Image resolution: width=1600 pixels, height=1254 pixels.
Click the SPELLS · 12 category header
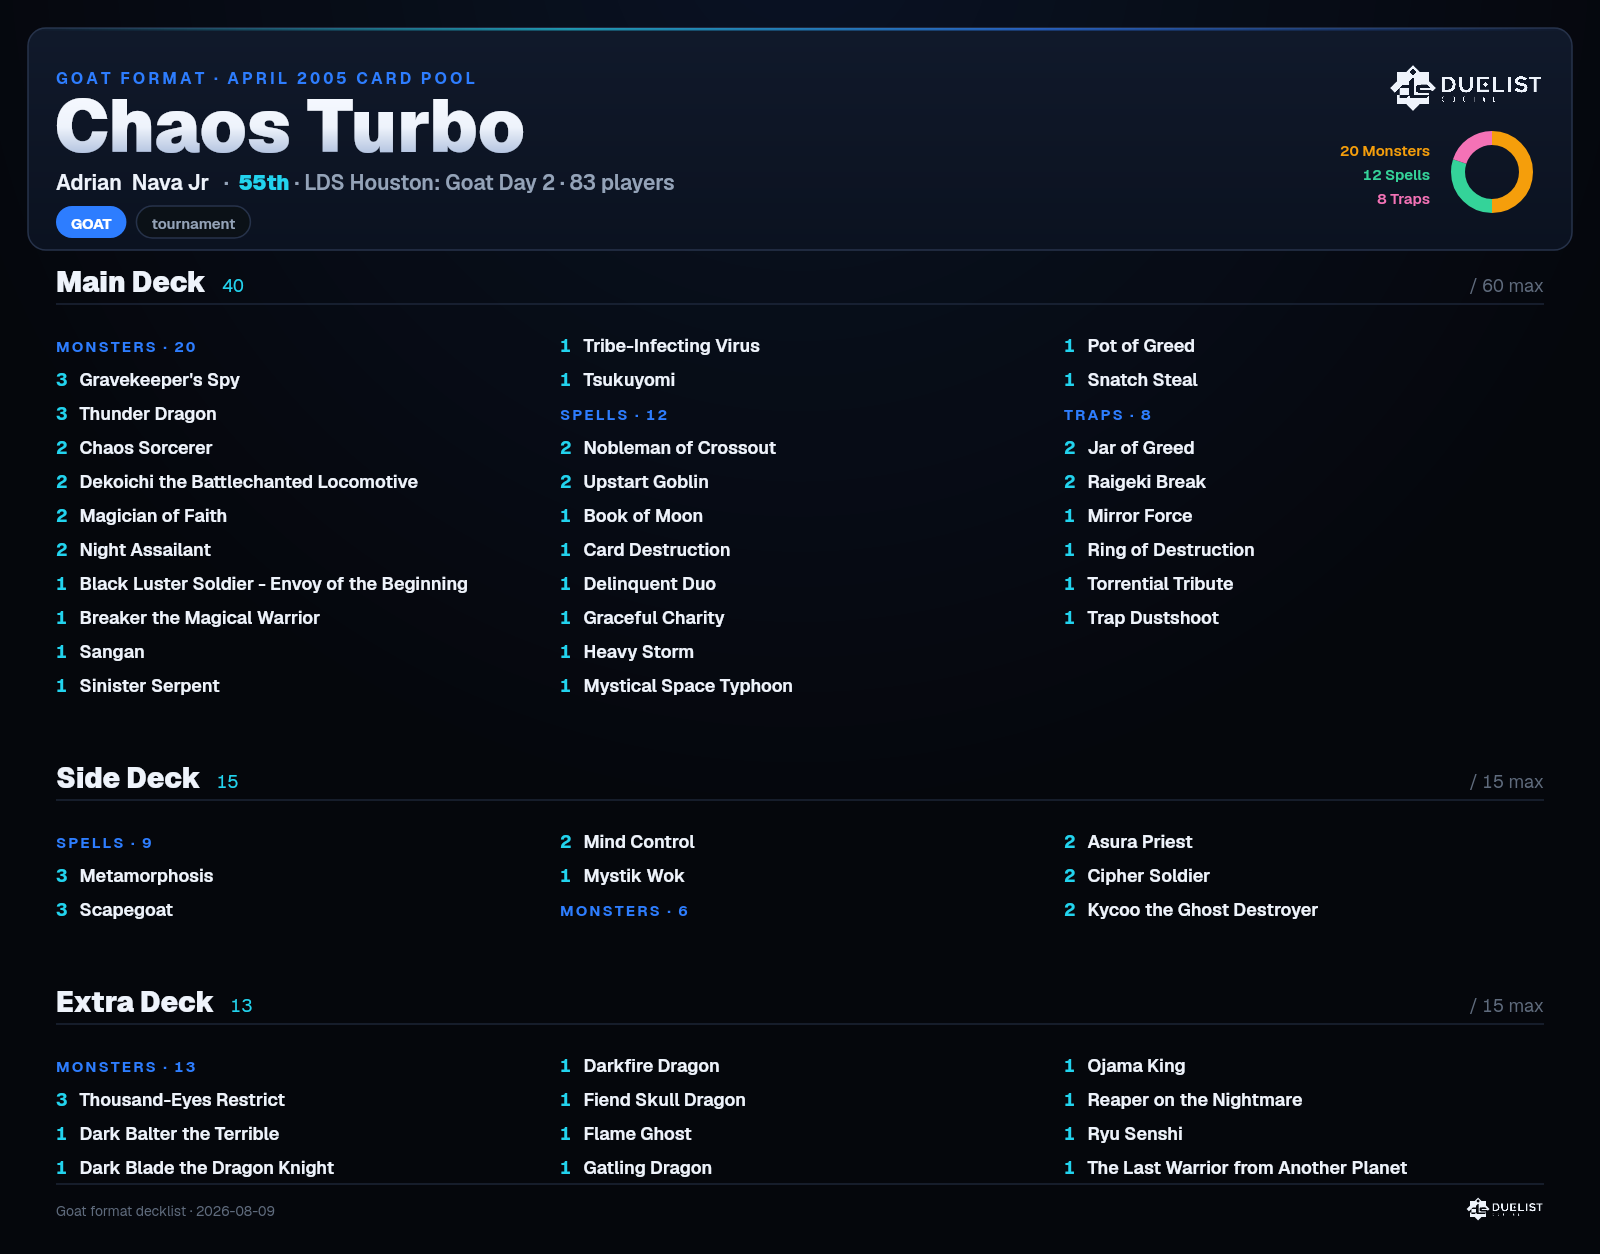(614, 415)
